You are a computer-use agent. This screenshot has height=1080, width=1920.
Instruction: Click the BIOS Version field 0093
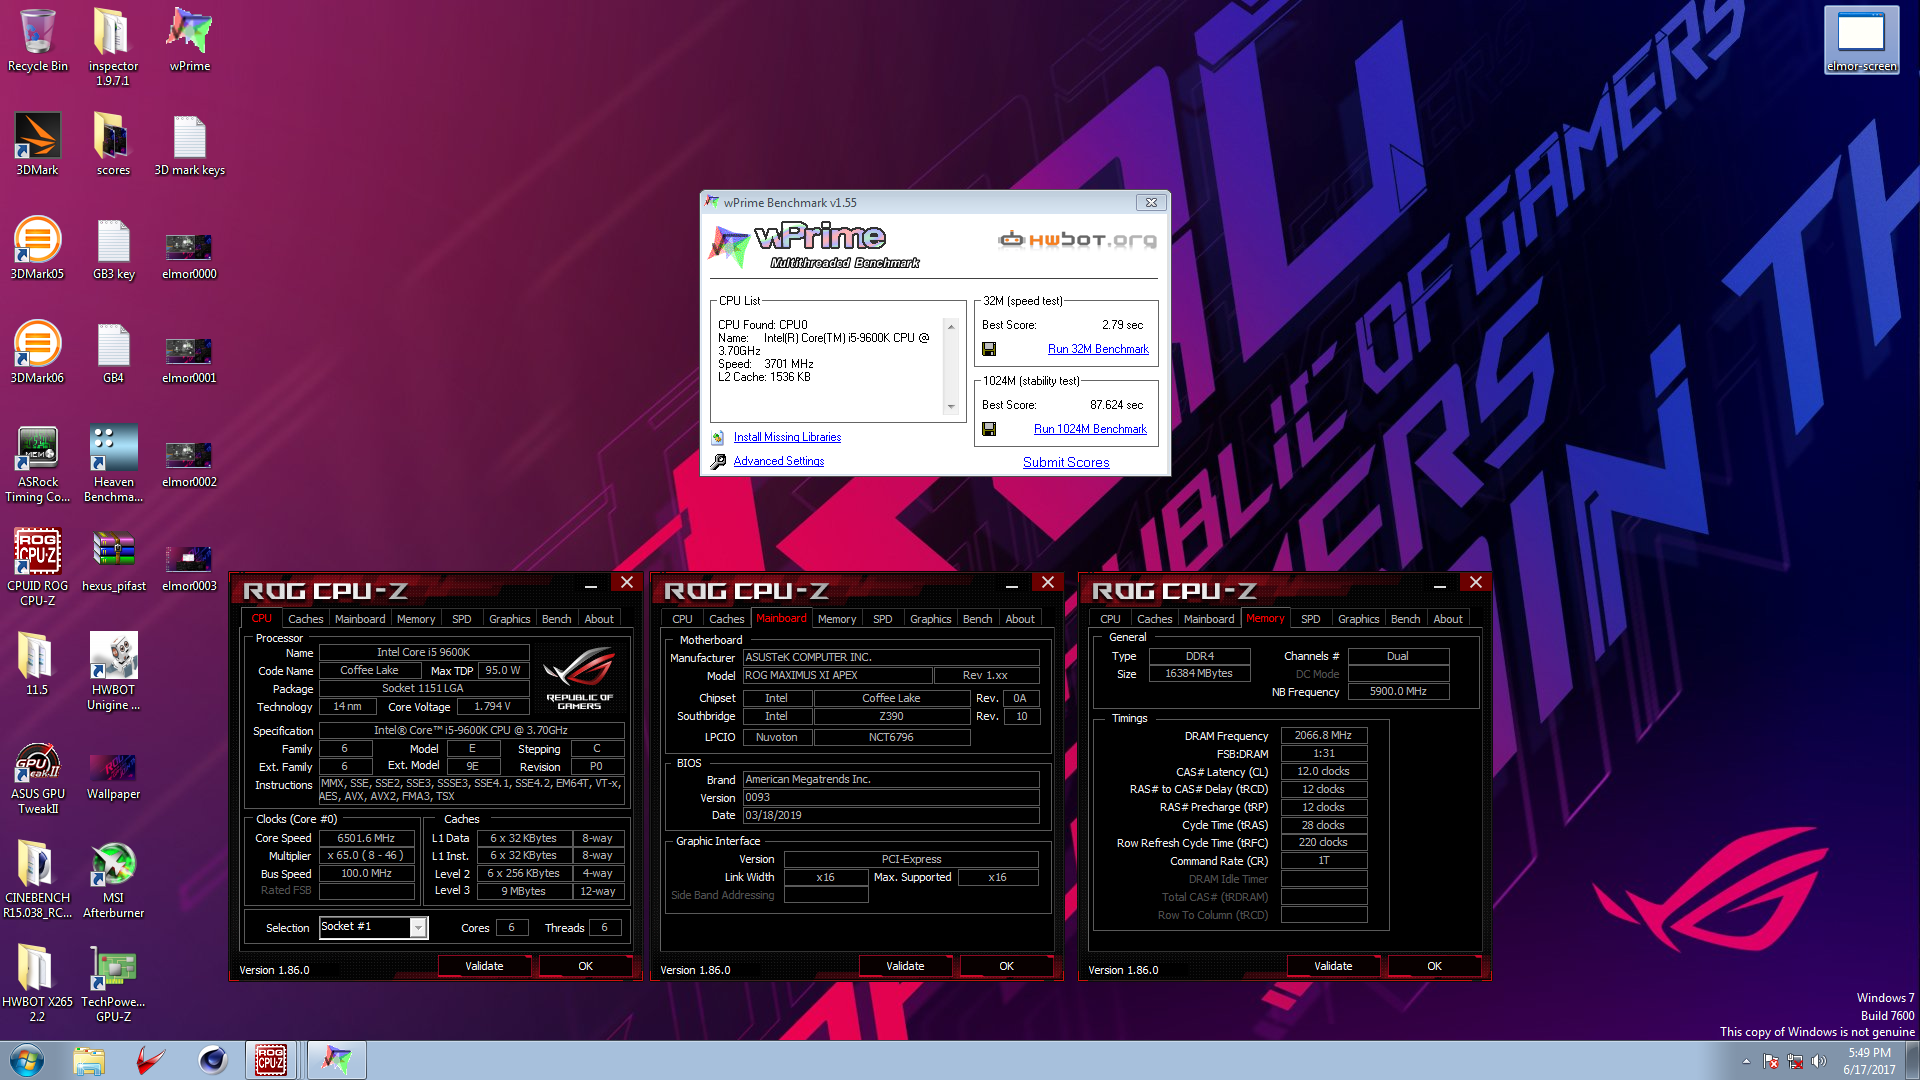point(891,798)
